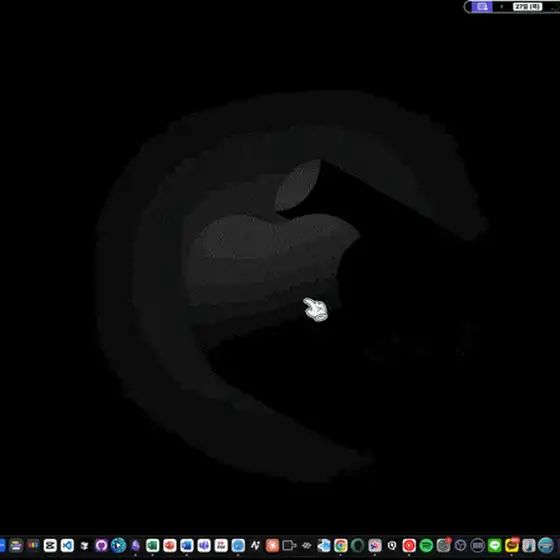Image resolution: width=560 pixels, height=560 pixels.
Task: Launch Spotify from the dock
Action: point(426,545)
